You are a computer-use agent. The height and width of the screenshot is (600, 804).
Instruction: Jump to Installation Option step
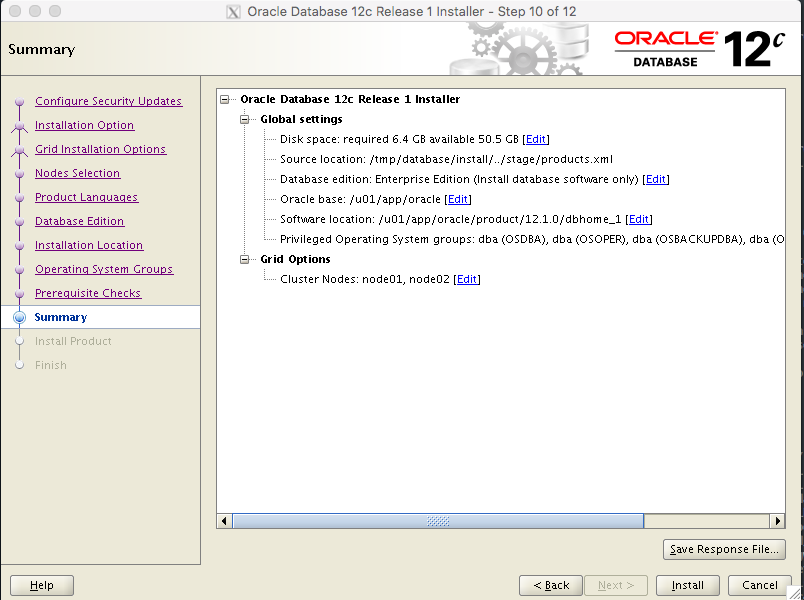[x=84, y=125]
